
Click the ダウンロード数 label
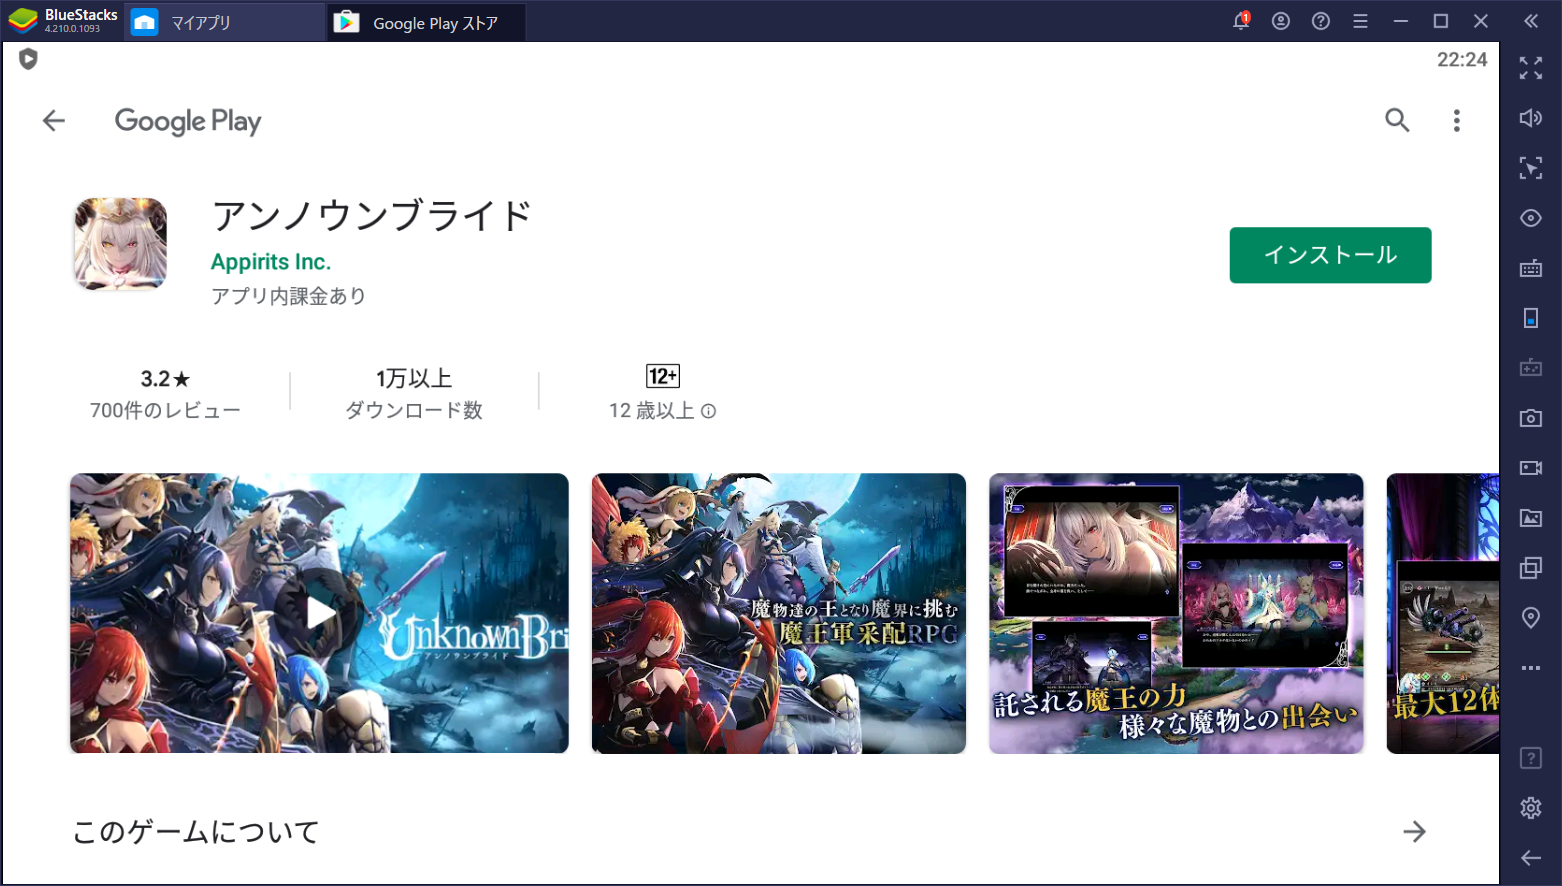(x=414, y=411)
